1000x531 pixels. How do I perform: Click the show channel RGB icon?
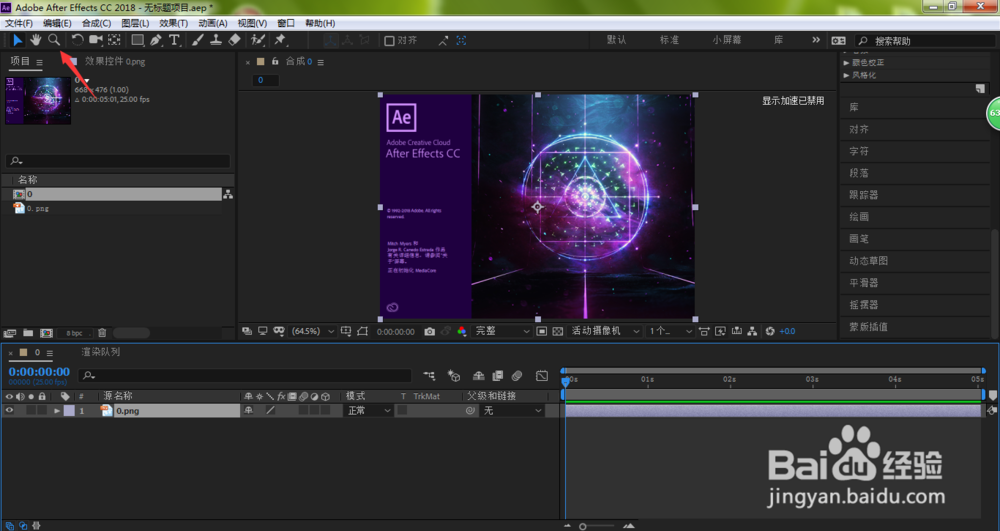(462, 331)
